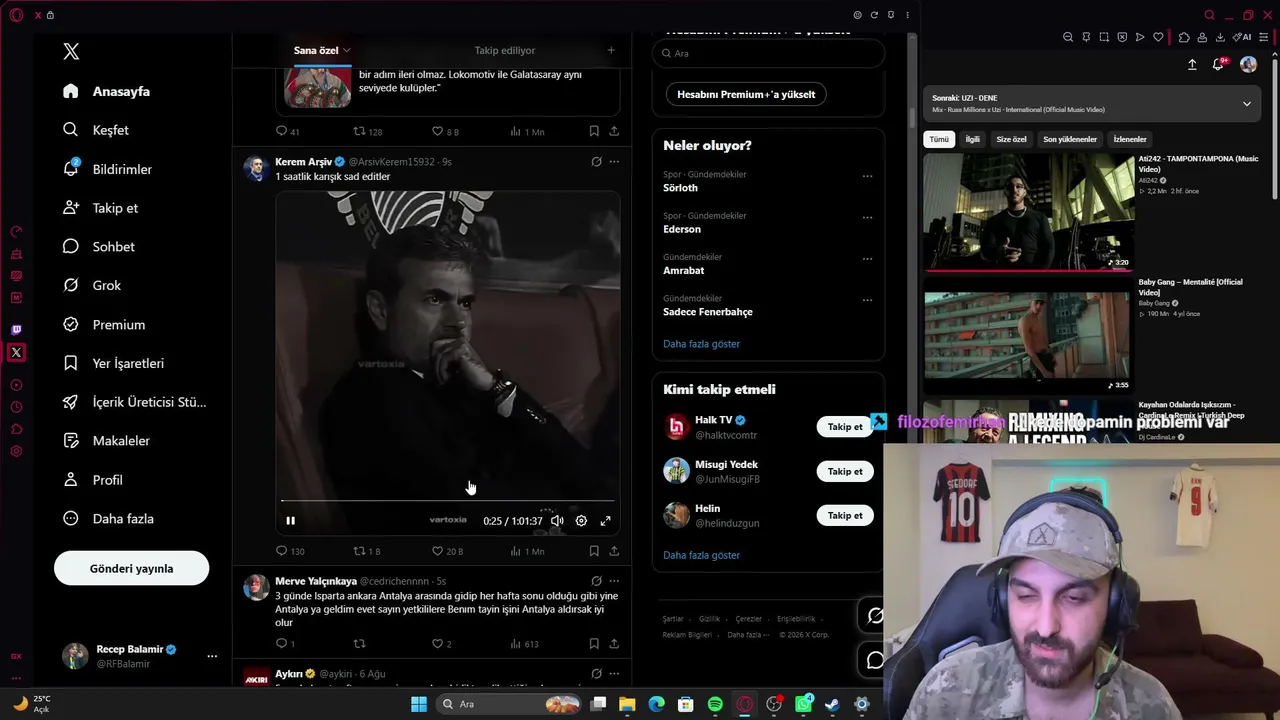Like the post with 8 B likes
Screen dimensions: 1280x720
445,131
